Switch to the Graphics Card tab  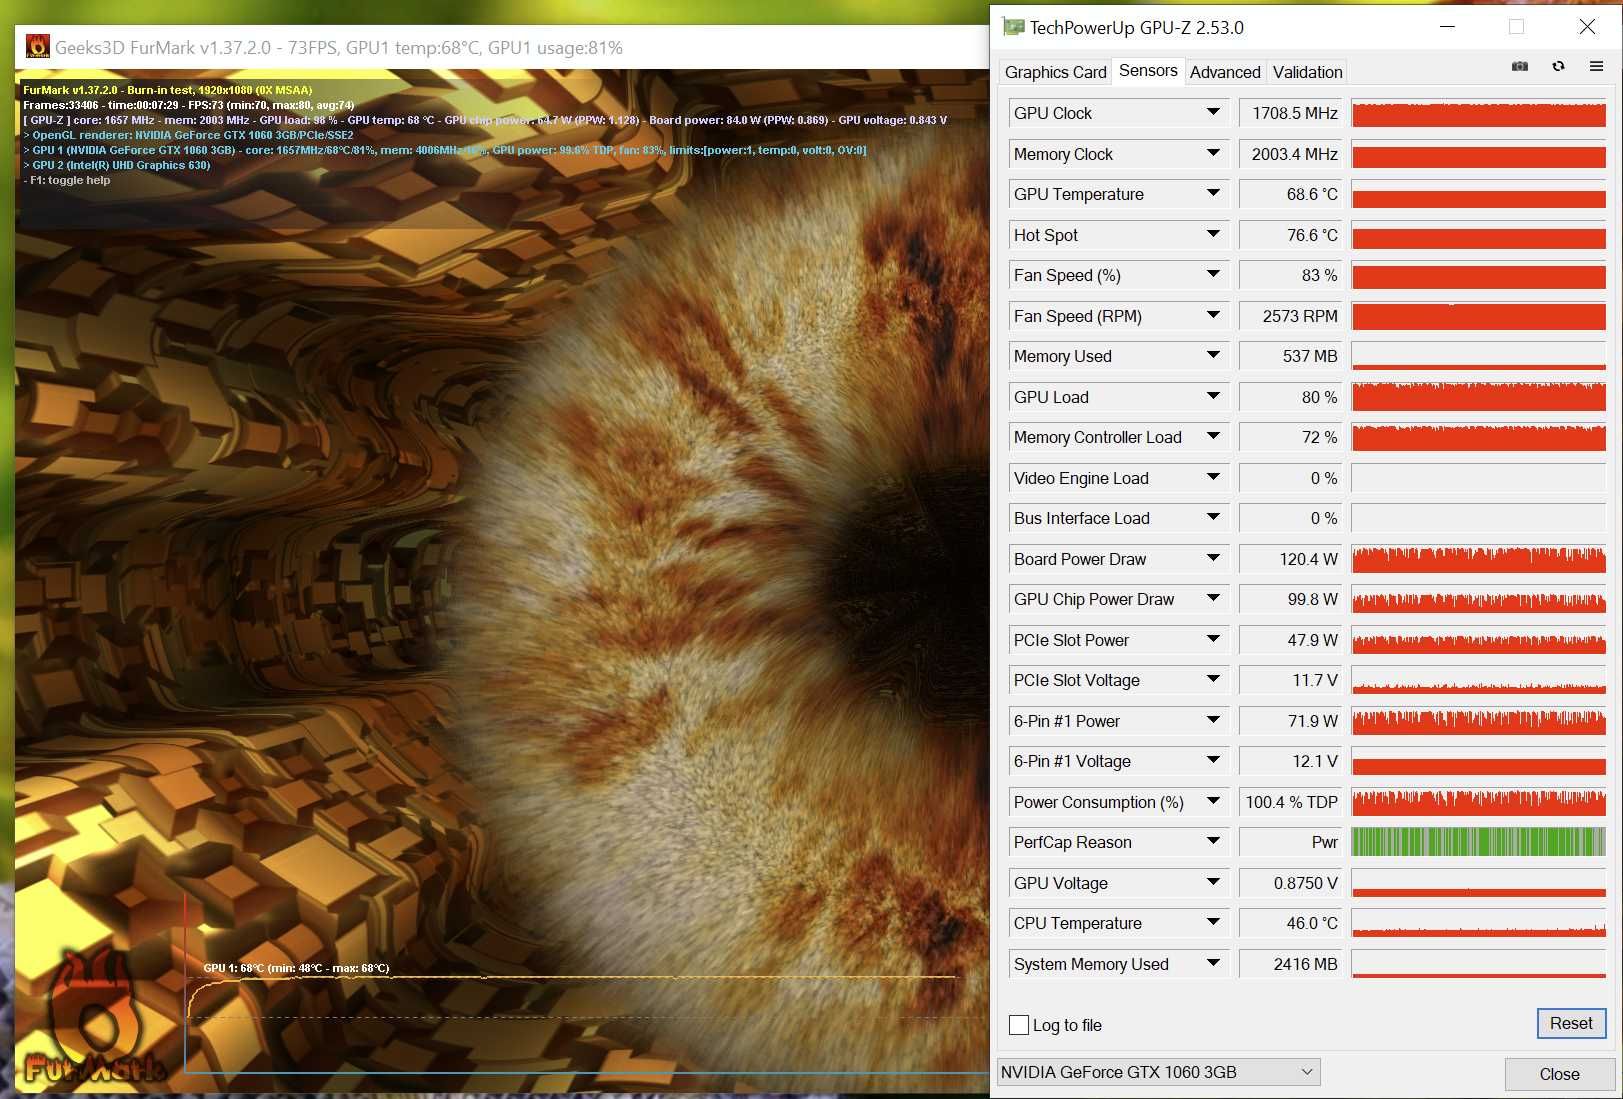[x=1055, y=72]
